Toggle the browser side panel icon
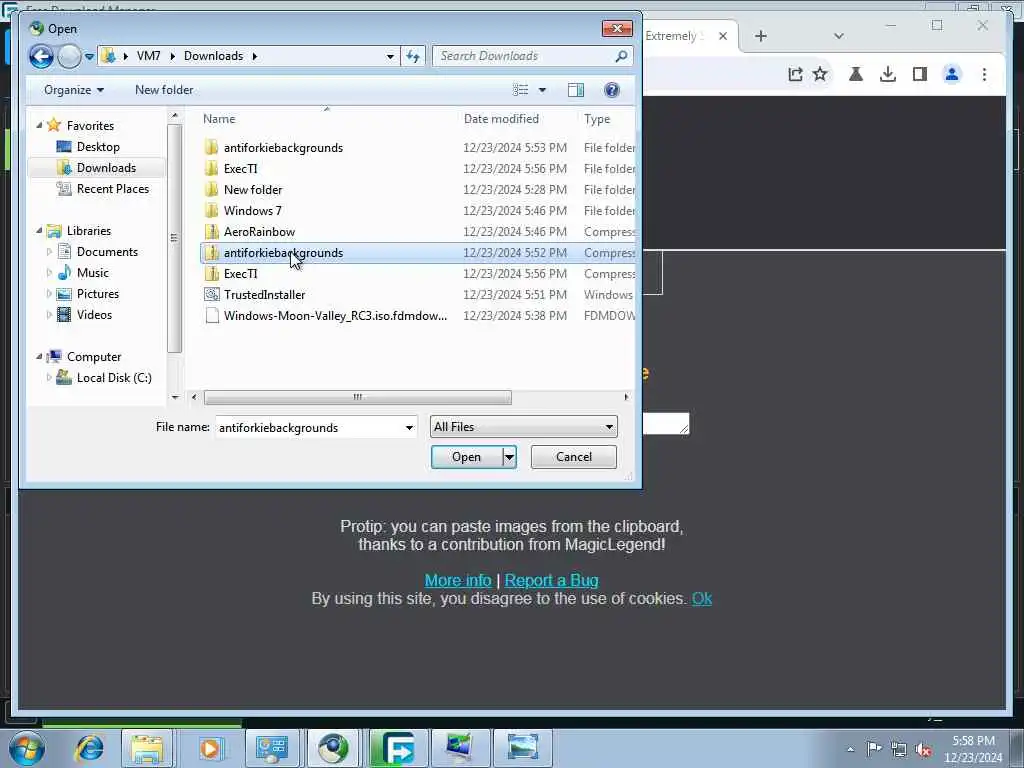This screenshot has width=1024, height=768. click(920, 74)
